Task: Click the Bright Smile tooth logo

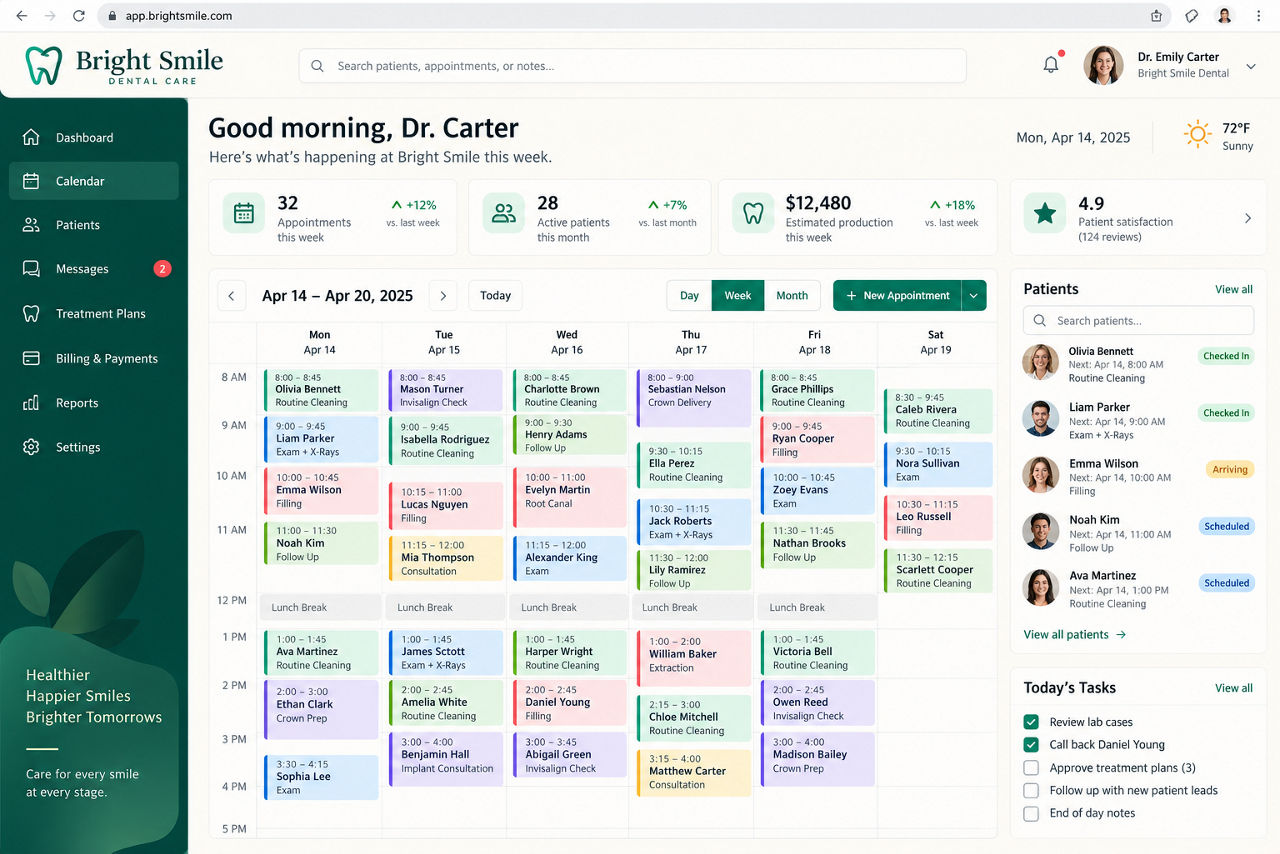Action: pos(44,65)
